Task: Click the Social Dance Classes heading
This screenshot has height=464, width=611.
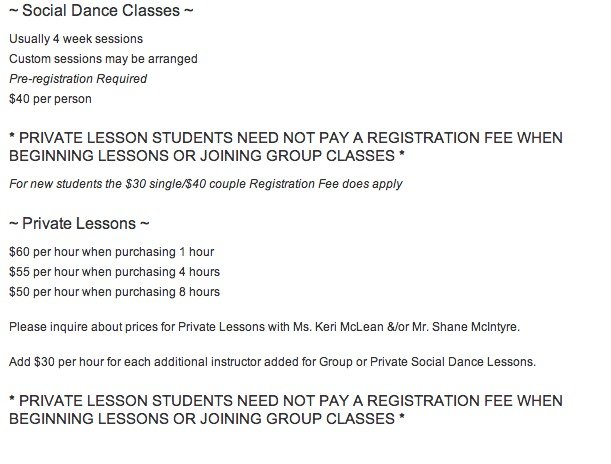Action: [101, 11]
